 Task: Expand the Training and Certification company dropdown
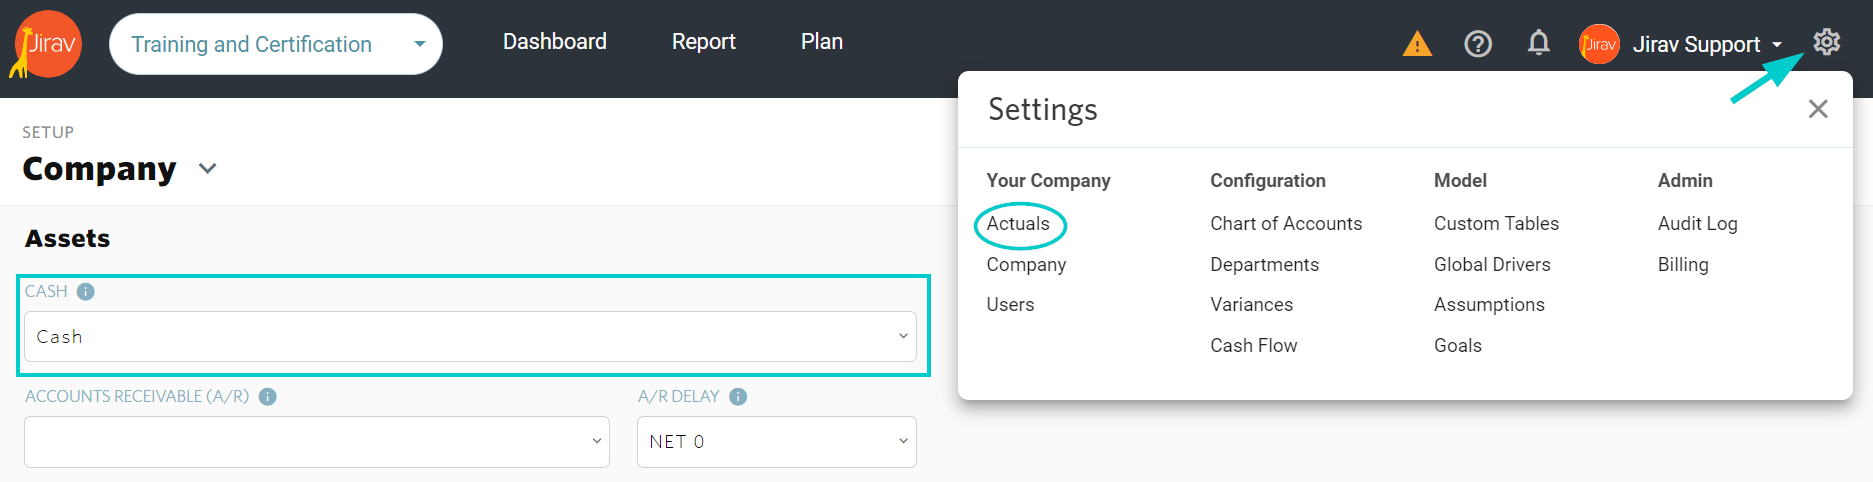click(276, 44)
